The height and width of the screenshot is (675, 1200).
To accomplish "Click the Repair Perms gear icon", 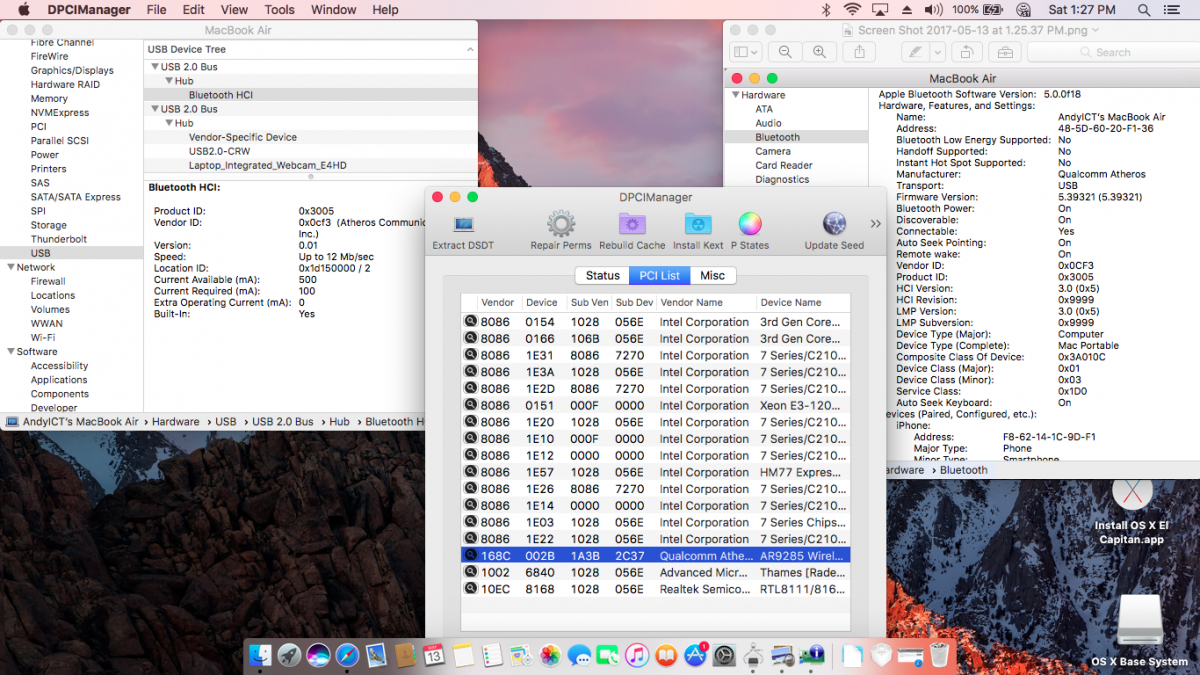I will click(x=561, y=225).
